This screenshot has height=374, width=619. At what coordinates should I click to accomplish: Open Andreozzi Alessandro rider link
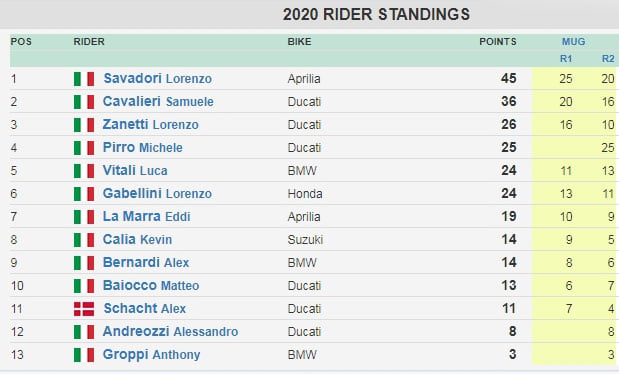[x=170, y=331]
